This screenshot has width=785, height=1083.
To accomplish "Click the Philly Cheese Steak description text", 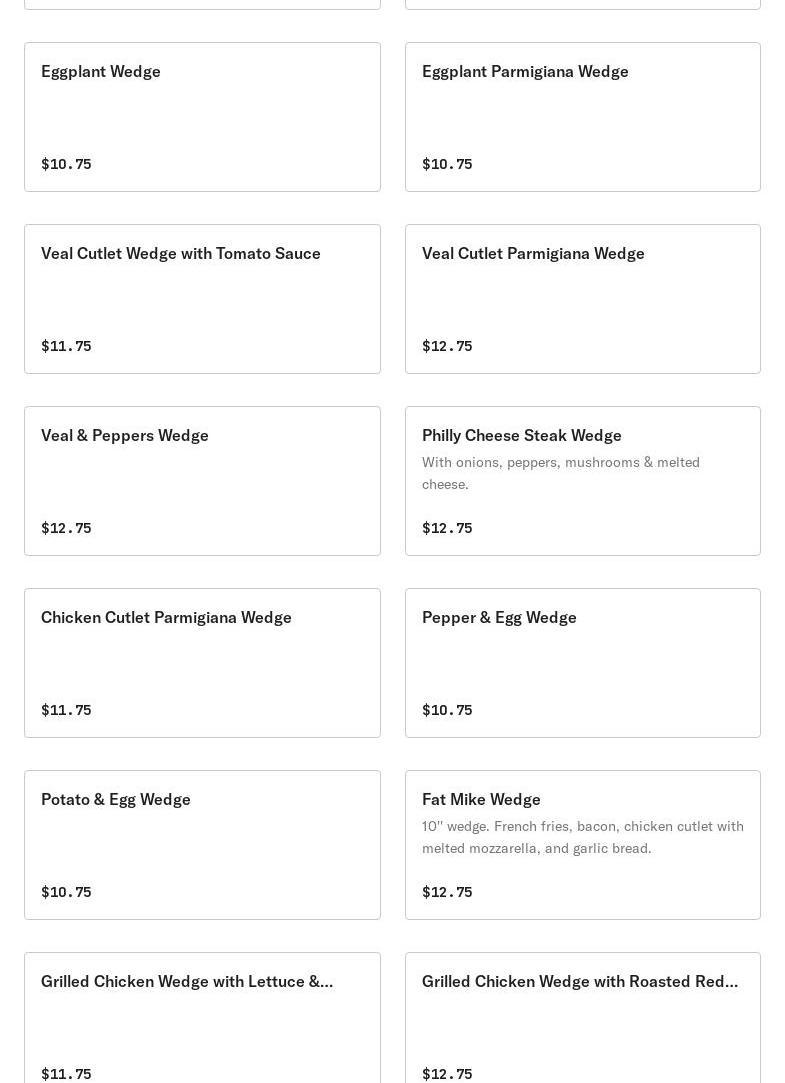I will coord(561,473).
